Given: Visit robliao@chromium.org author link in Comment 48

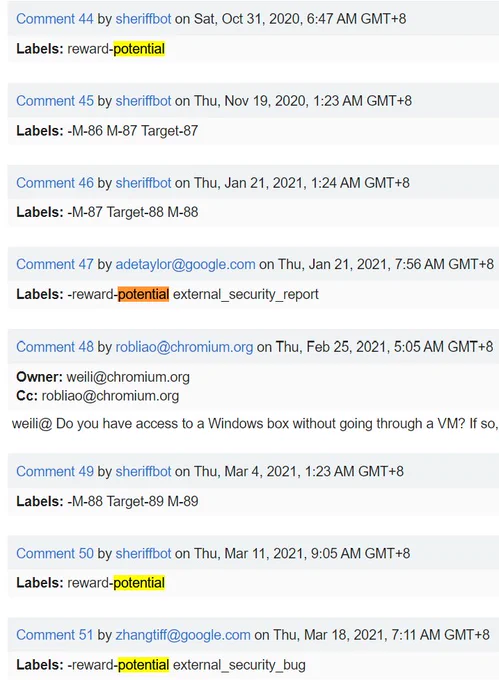Looking at the screenshot, I should click(184, 347).
